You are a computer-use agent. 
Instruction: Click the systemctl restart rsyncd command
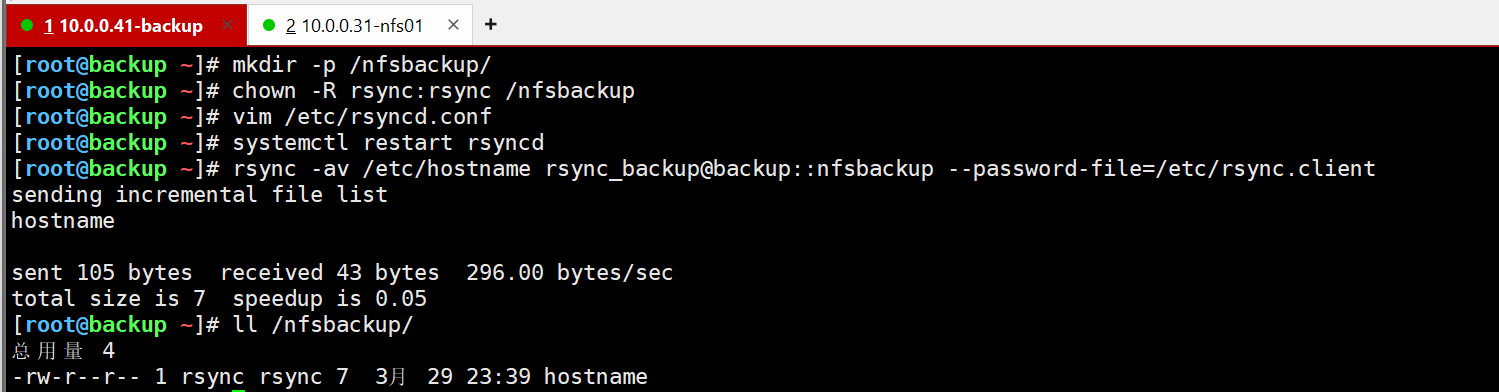coord(388,143)
